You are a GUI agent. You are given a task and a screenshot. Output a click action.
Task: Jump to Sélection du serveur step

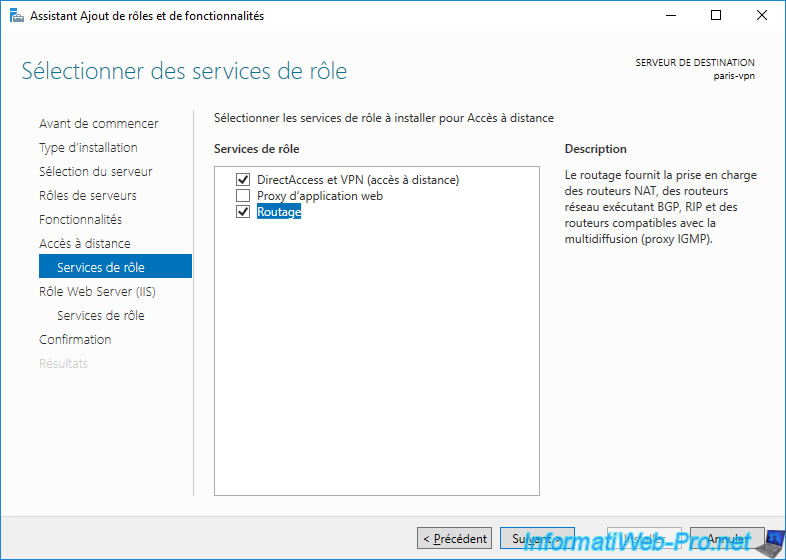pos(95,172)
